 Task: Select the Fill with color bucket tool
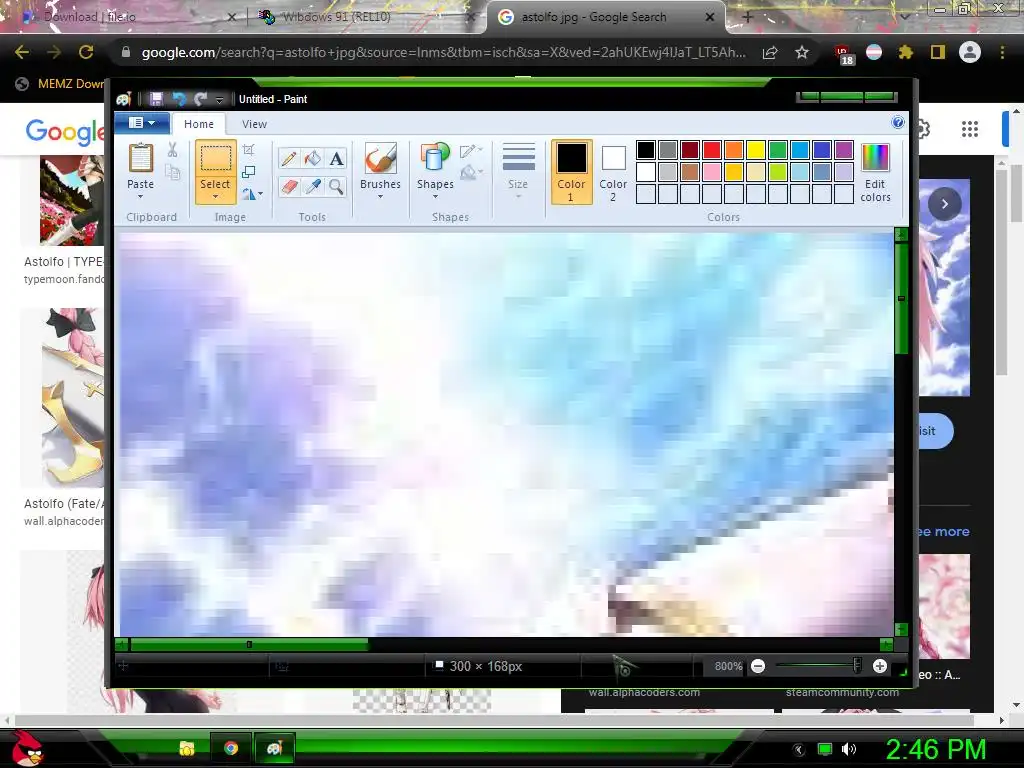pyautogui.click(x=313, y=159)
